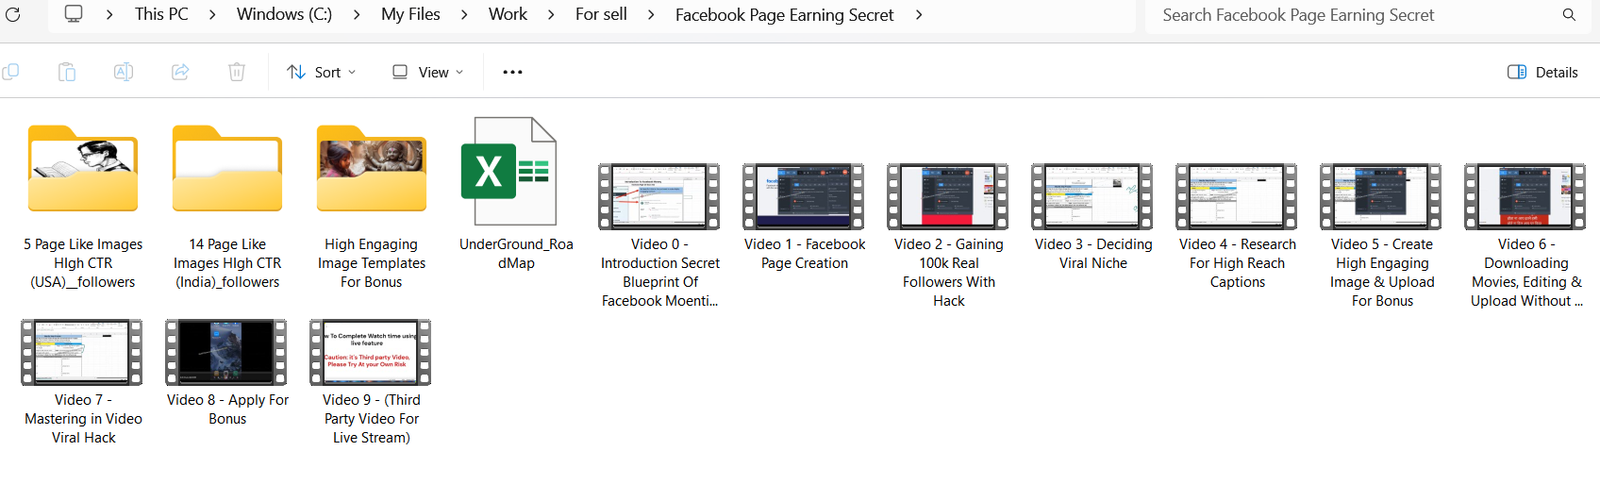
Task: Expand chevron after For sell breadcrumb
Action: pos(651,15)
